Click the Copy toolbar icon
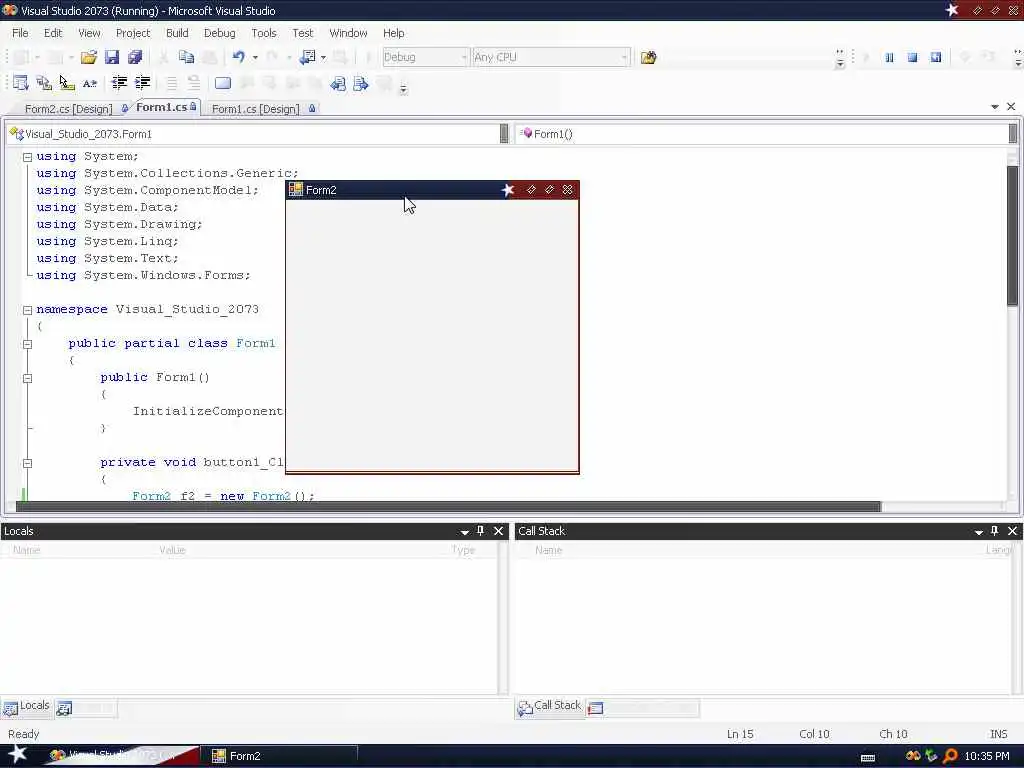The width and height of the screenshot is (1024, 768). click(186, 57)
